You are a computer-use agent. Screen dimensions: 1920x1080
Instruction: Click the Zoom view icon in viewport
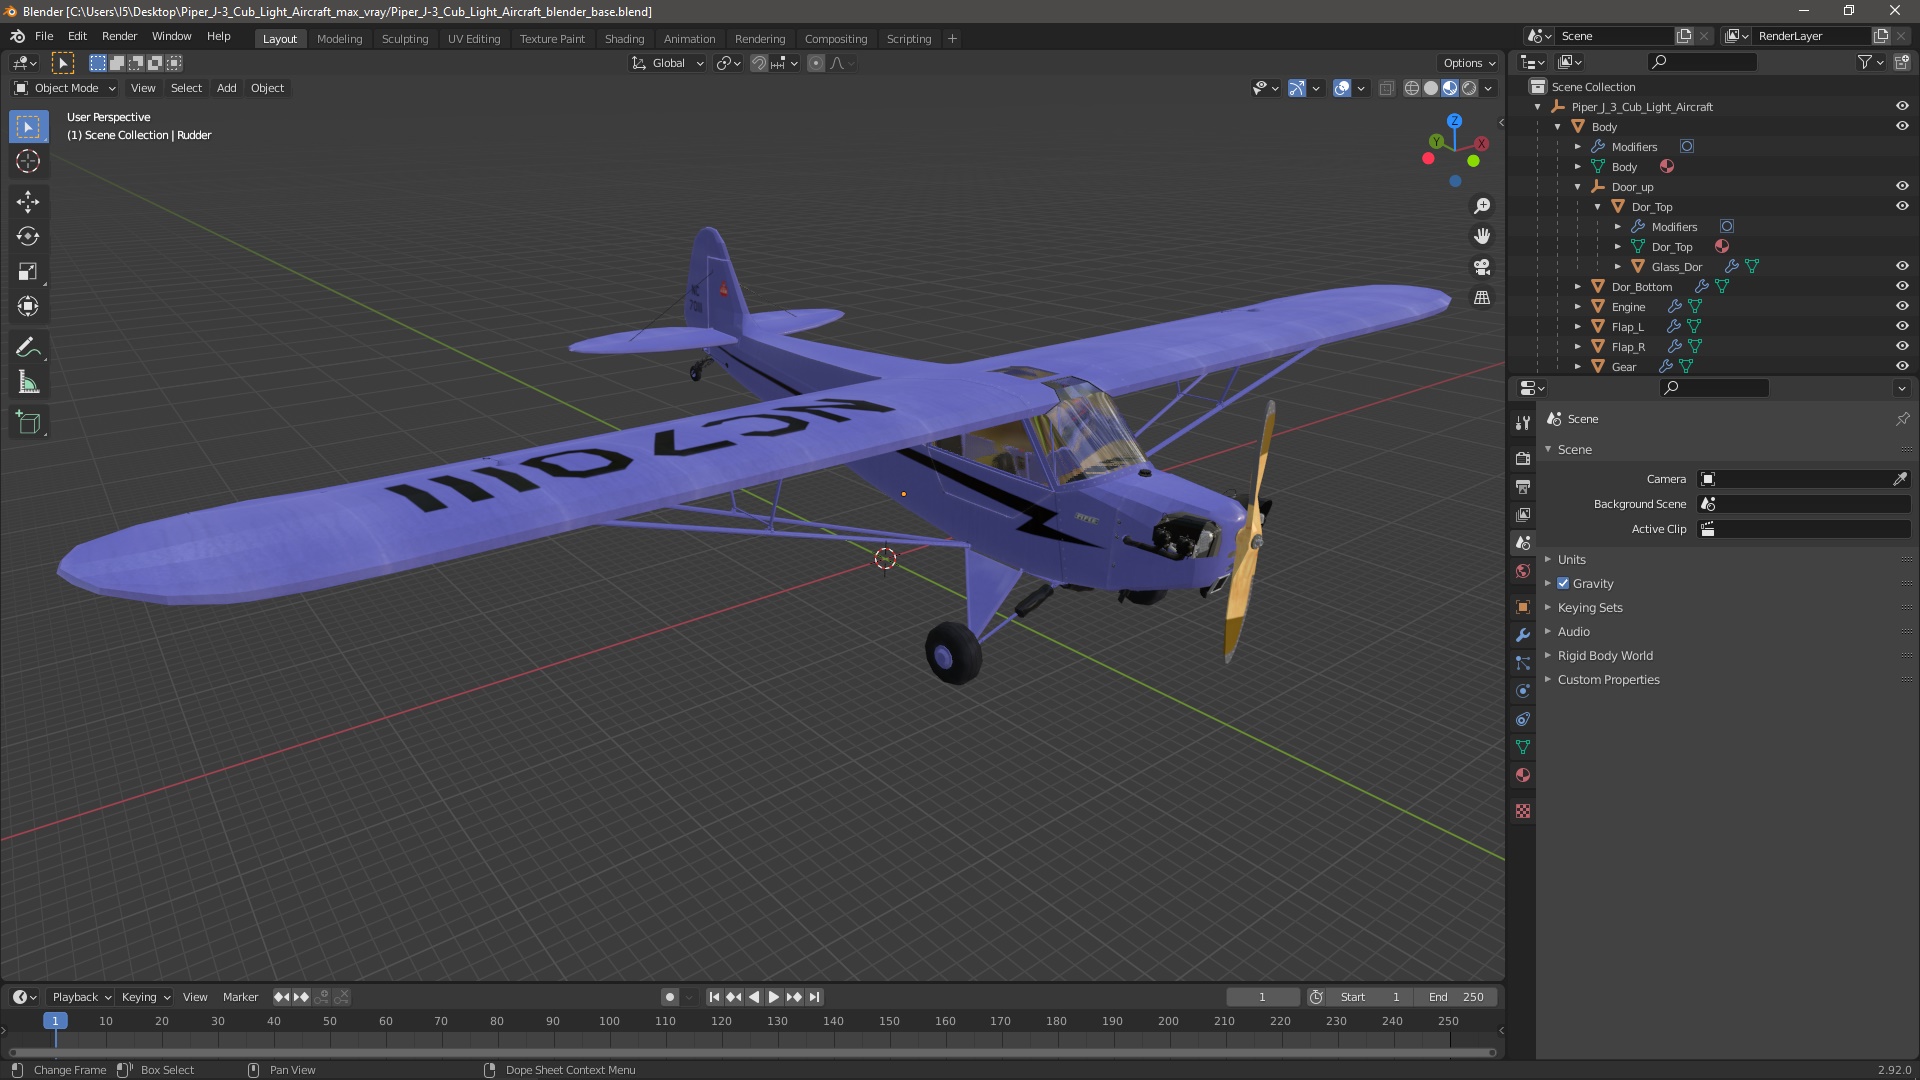click(1482, 206)
